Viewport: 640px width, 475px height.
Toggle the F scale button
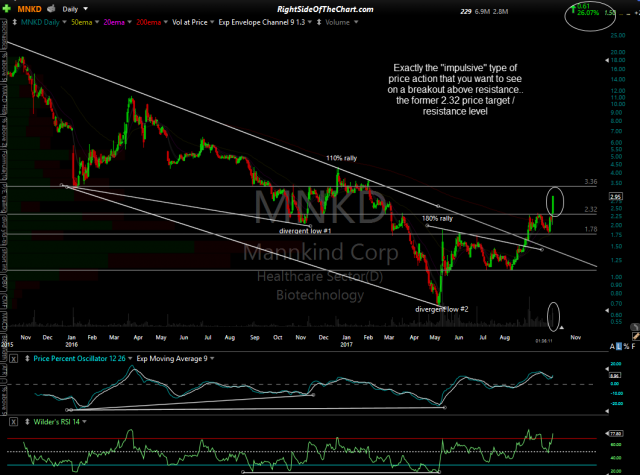click(x=633, y=347)
